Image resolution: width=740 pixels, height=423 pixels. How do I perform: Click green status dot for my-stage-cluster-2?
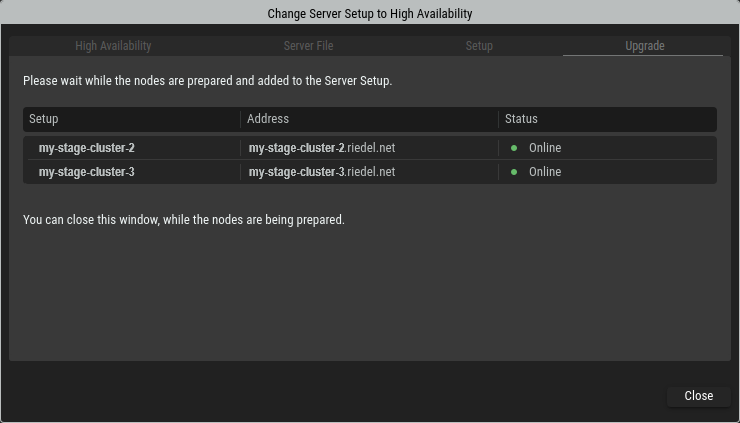pos(514,148)
